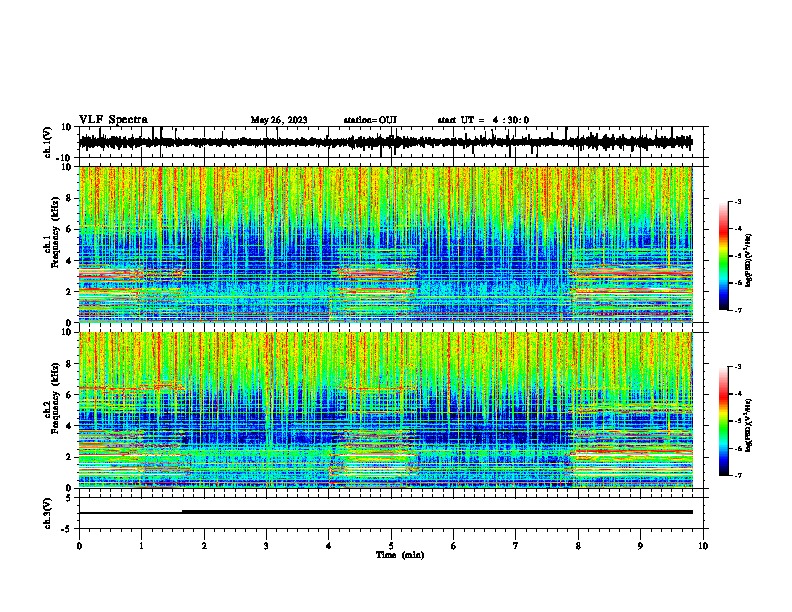
Task: Click the "-7" label on ch.2 color bar
Action: coord(738,475)
